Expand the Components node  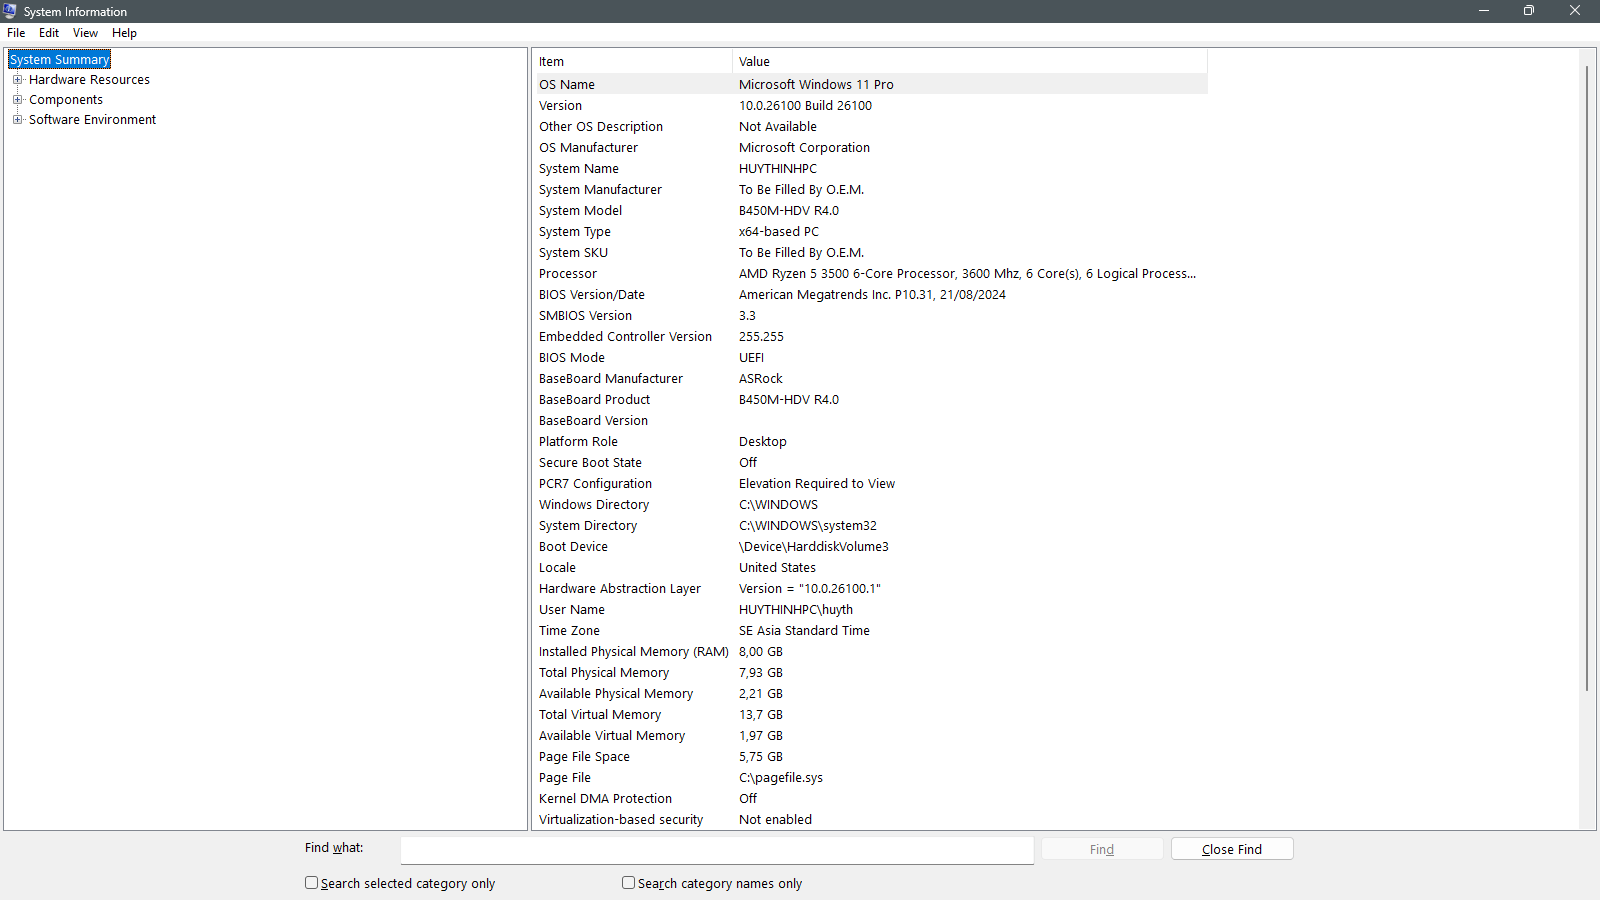tap(17, 100)
